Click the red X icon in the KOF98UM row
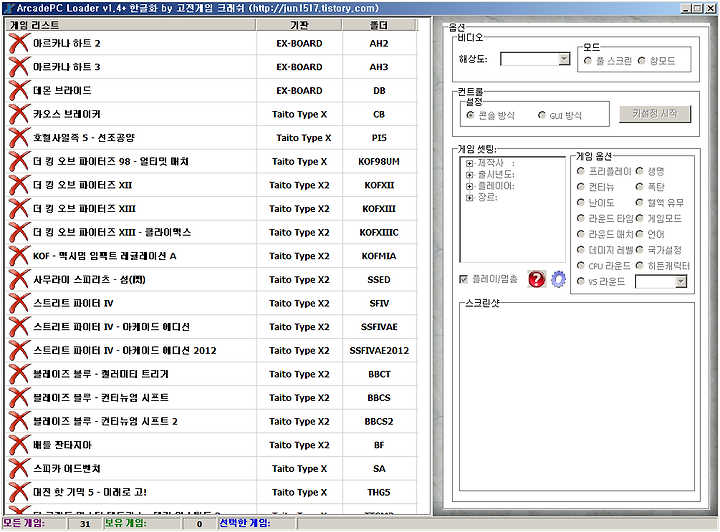The height and width of the screenshot is (532, 720). (19, 162)
